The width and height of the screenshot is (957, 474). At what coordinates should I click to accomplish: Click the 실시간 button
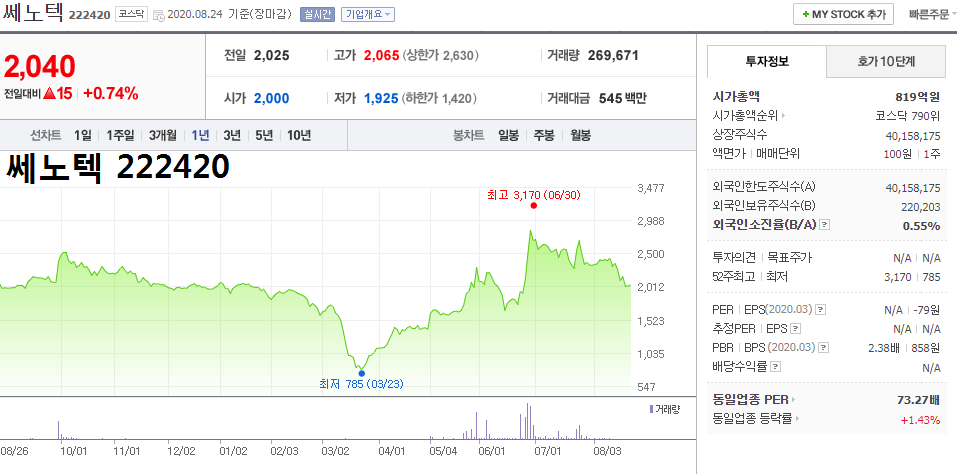click(317, 14)
